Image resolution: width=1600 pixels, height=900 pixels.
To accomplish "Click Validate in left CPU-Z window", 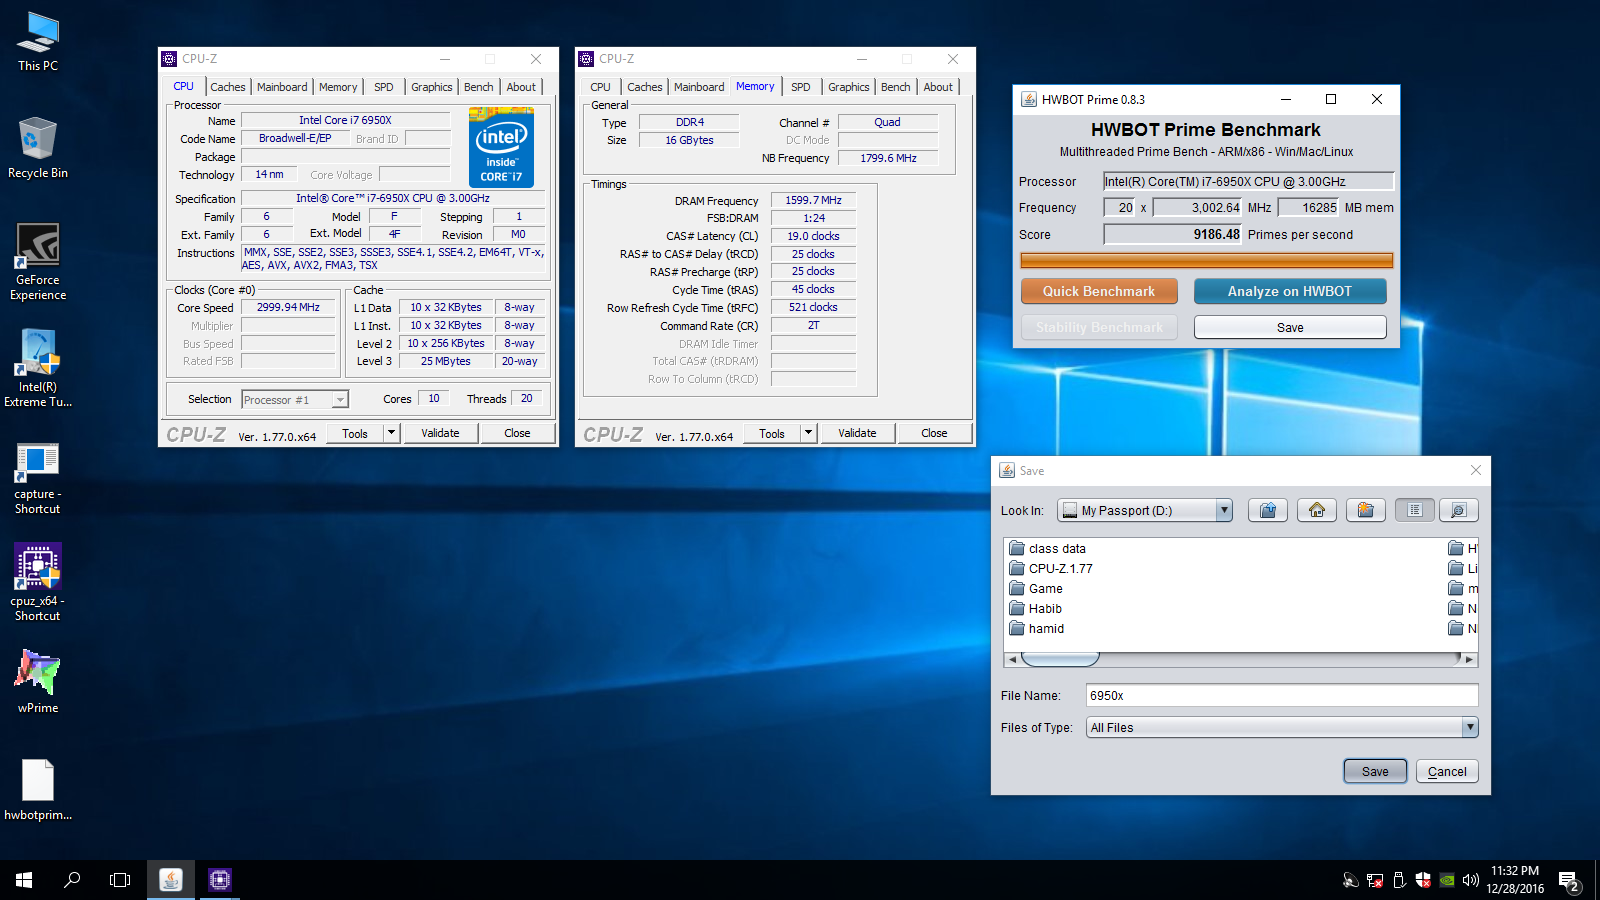I will tap(440, 433).
